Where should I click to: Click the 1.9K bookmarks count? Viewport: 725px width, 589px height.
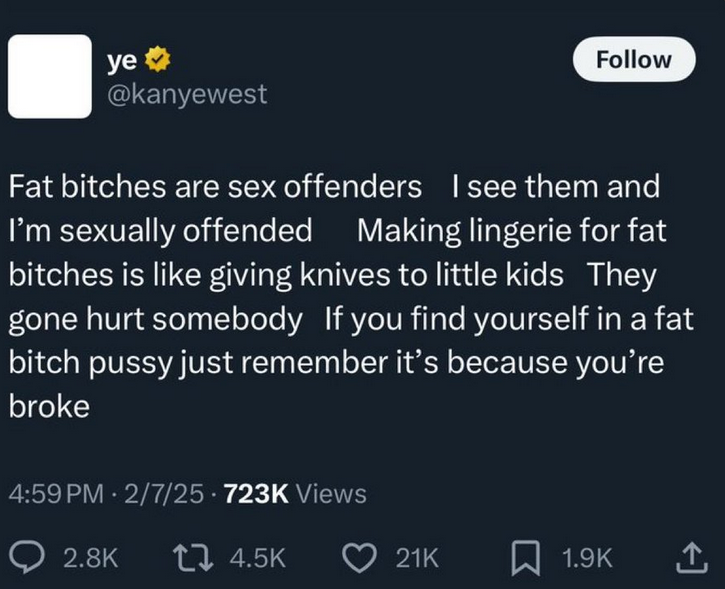coord(587,558)
